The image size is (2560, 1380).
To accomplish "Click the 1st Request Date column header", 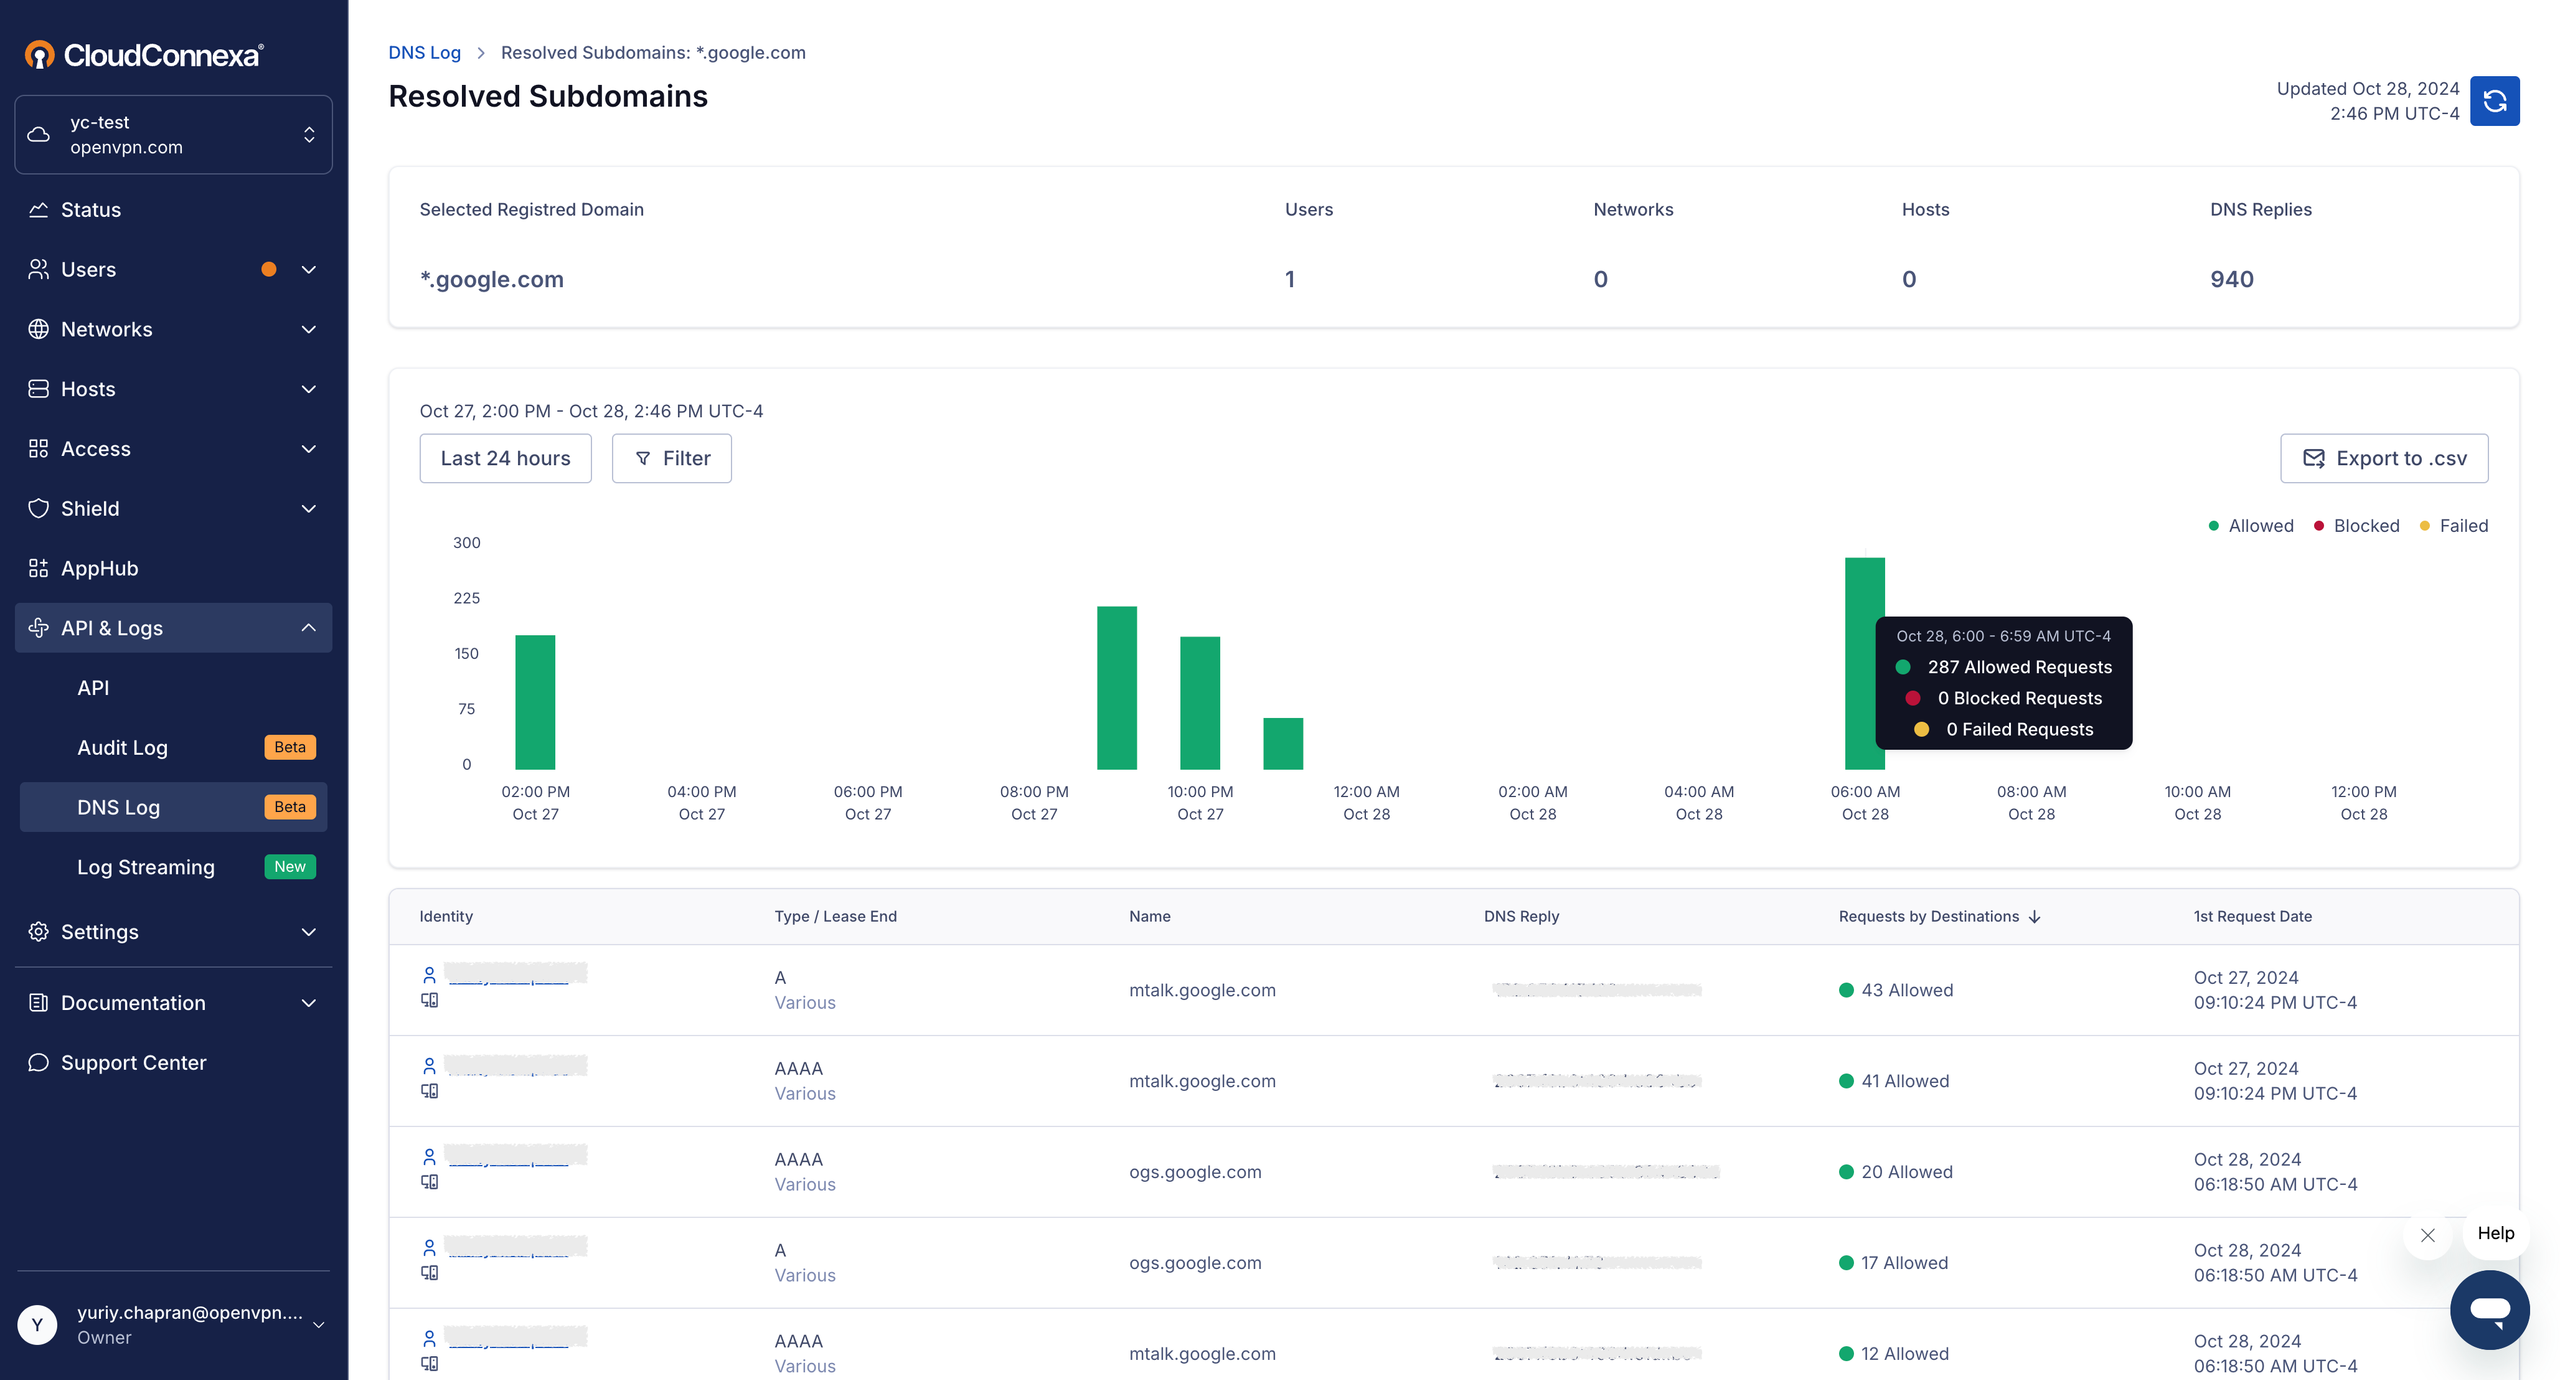I will click(2252, 917).
